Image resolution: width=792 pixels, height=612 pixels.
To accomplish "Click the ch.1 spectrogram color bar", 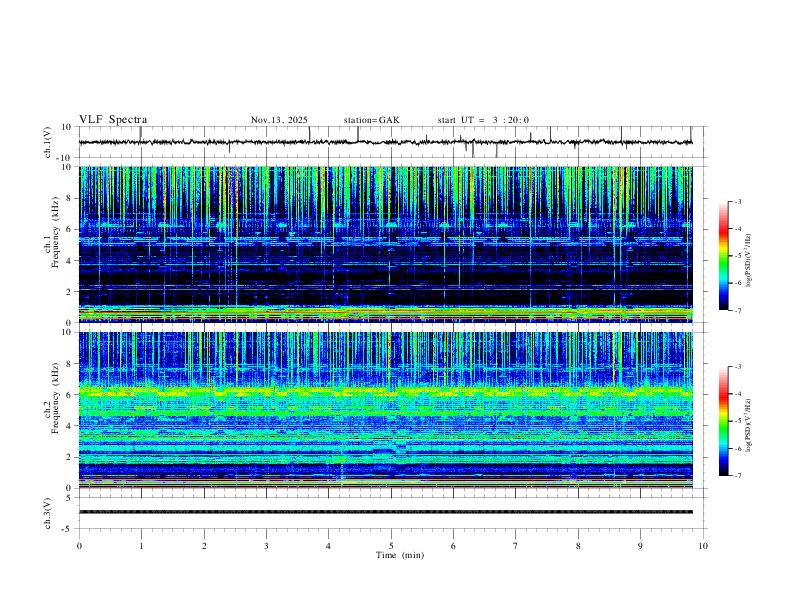I will pyautogui.click(x=723, y=256).
